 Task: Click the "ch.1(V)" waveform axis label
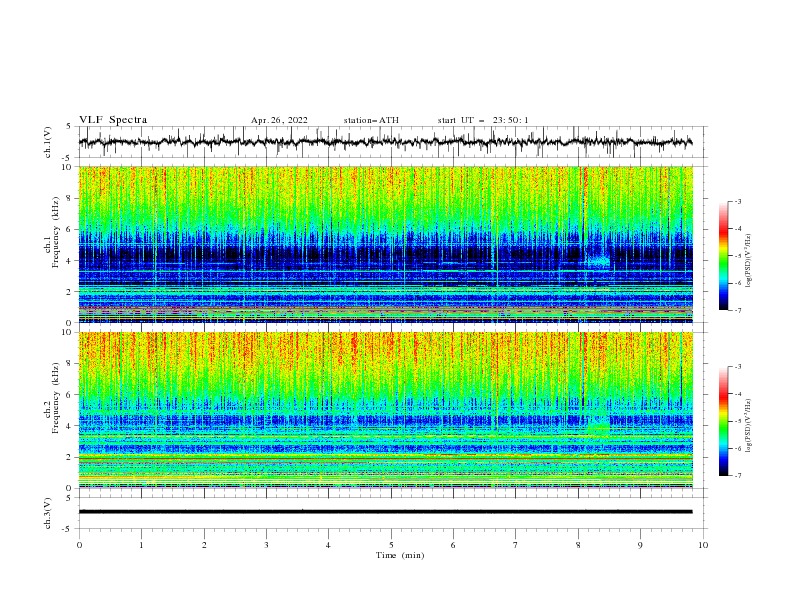48,142
